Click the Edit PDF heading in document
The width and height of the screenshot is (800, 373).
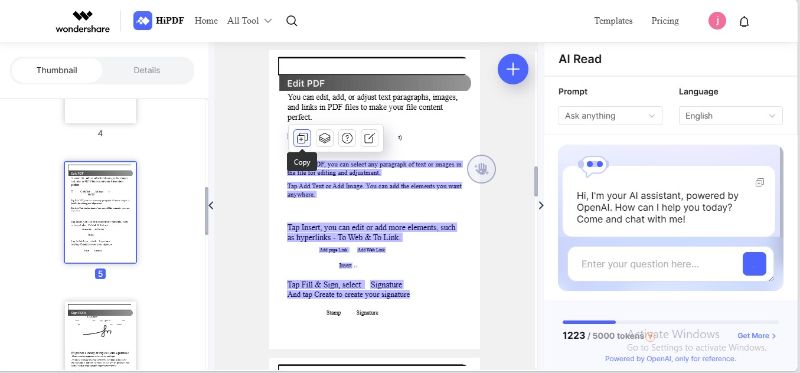point(306,84)
